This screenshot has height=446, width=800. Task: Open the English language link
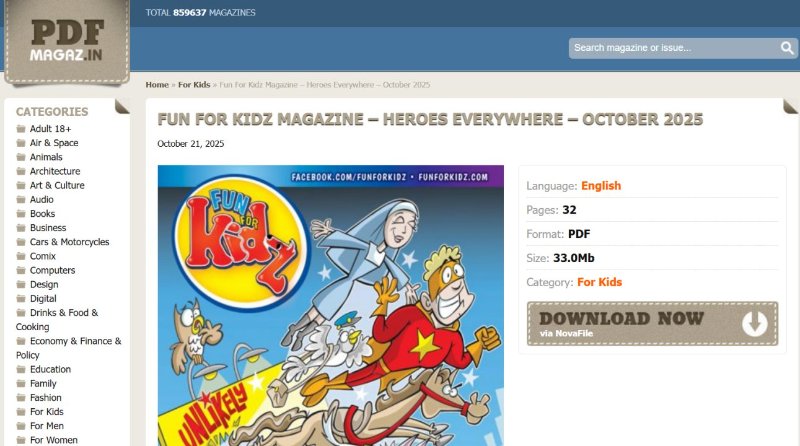click(x=601, y=186)
